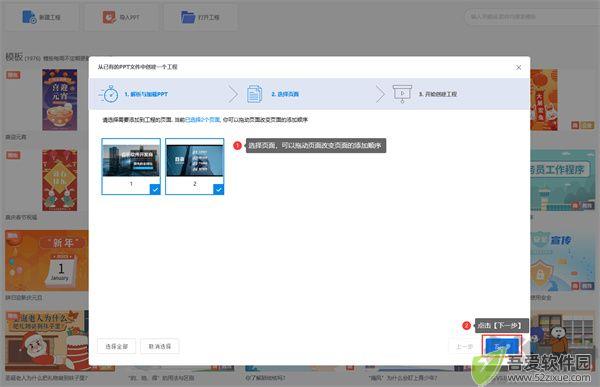Click the open project folder icon (打开工程)
Image resolution: width=600 pixels, height=387 pixels.
(x=188, y=17)
